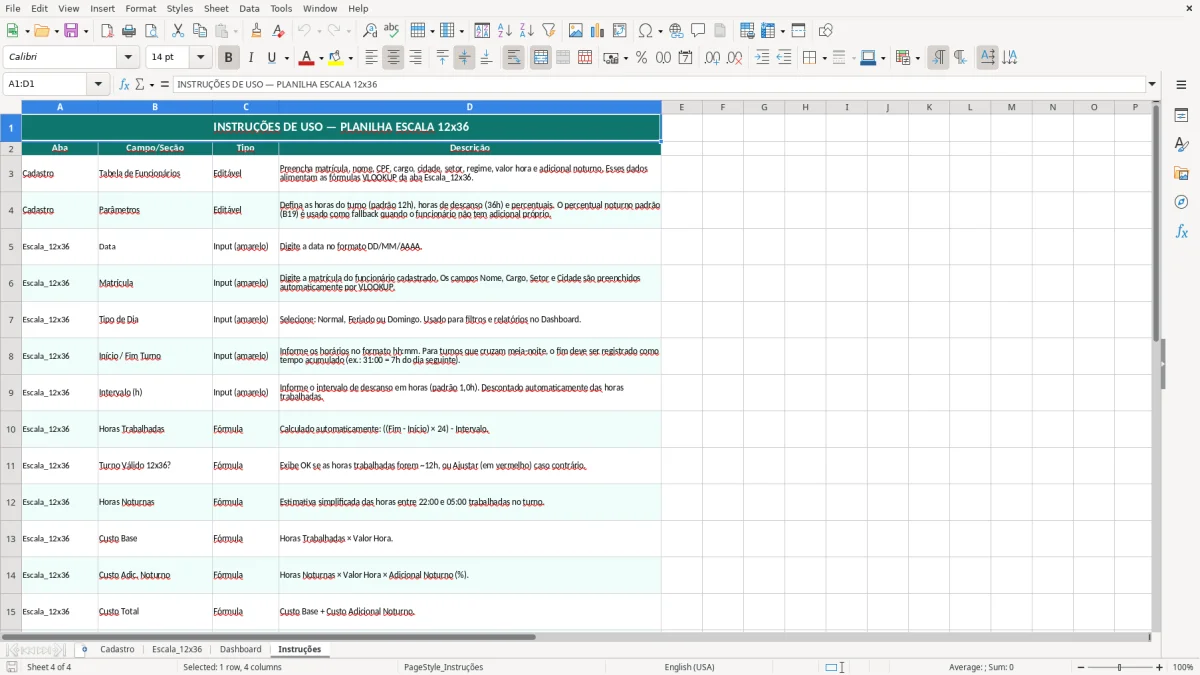Toggle Wrap Text button
The width and height of the screenshot is (1200, 675).
(513, 58)
